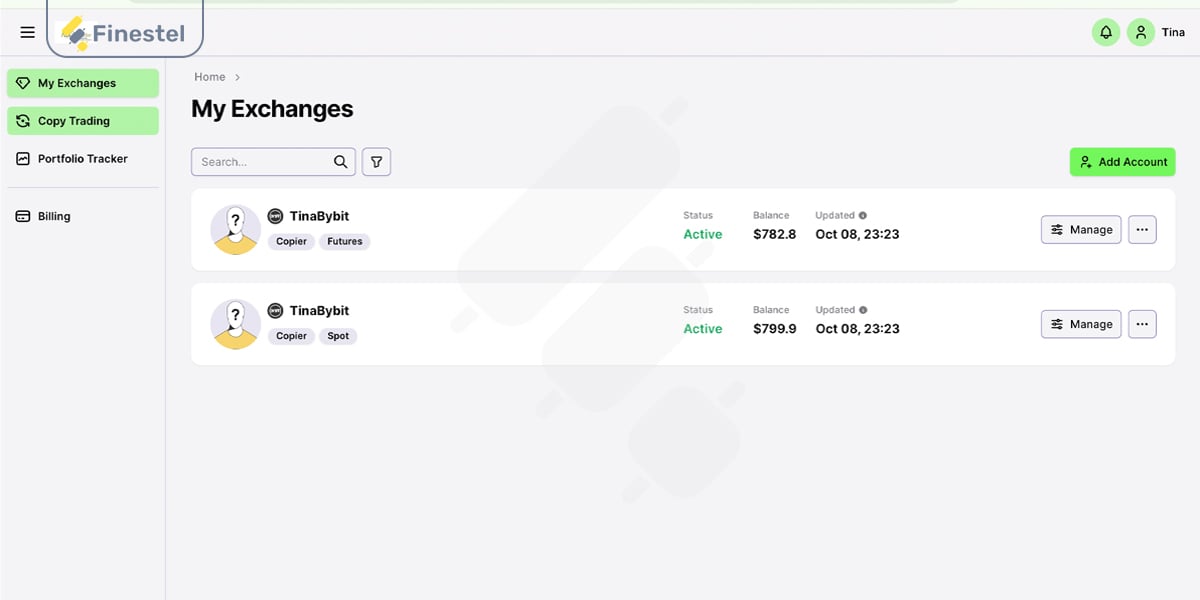
Task: Open more options for the Spot account
Action: tap(1142, 324)
